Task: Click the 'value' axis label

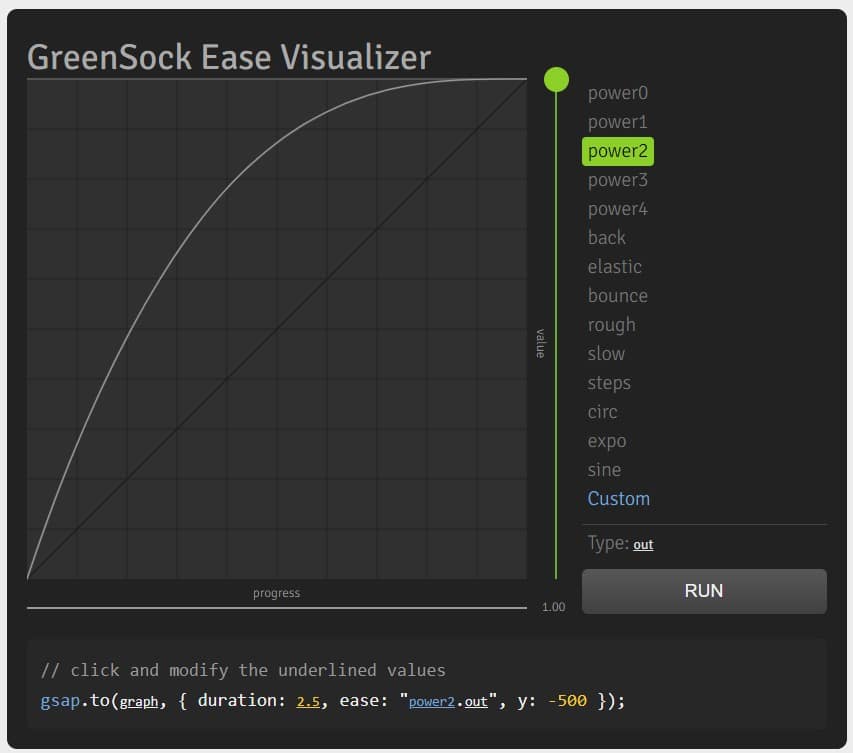Action: (x=540, y=343)
